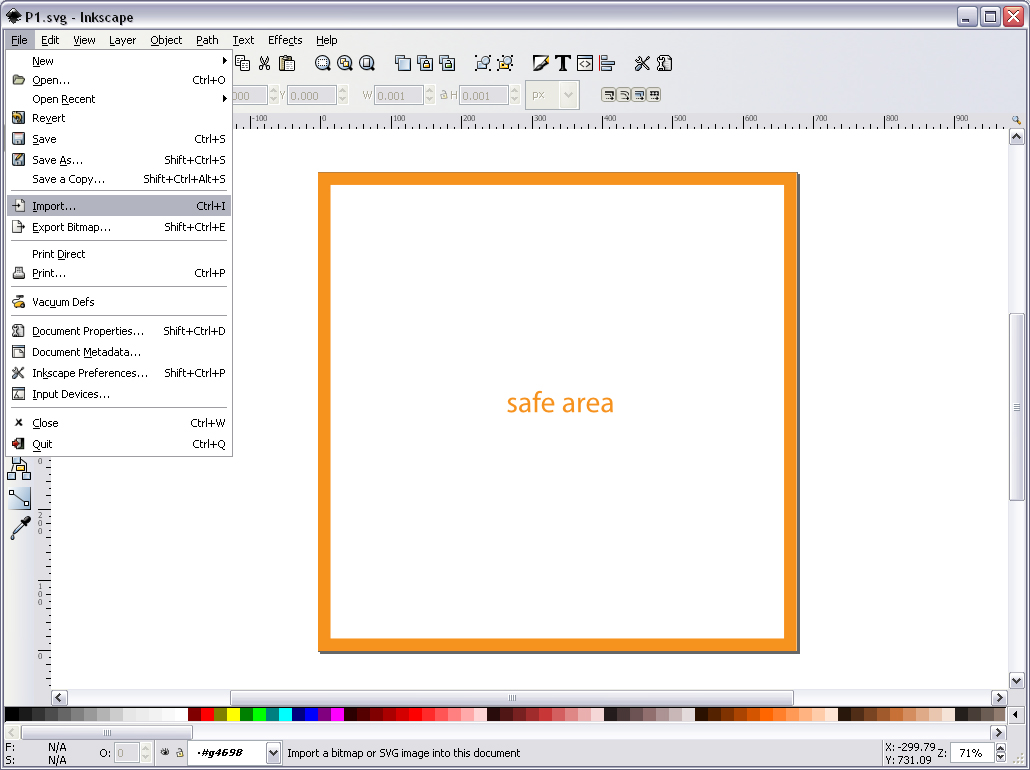The image size is (1030, 770).
Task: Select the Color Picker eyedropper tool
Action: 20,528
